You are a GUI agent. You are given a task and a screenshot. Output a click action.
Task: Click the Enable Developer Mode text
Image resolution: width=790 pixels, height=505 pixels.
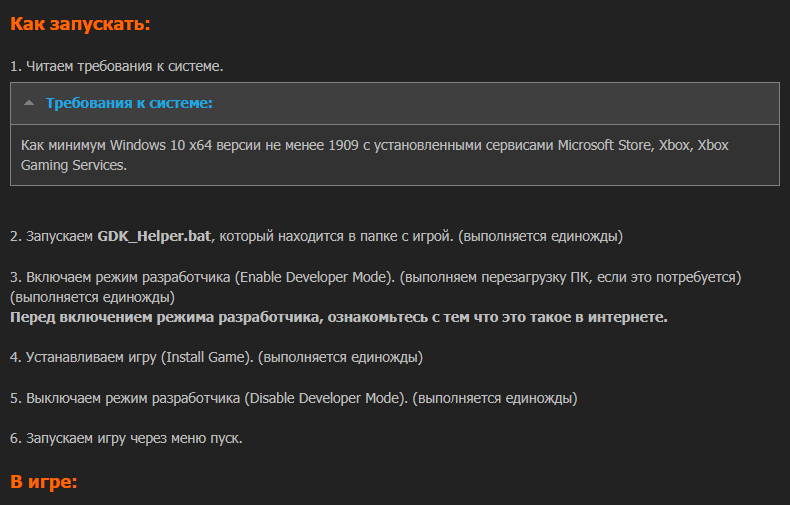313,277
